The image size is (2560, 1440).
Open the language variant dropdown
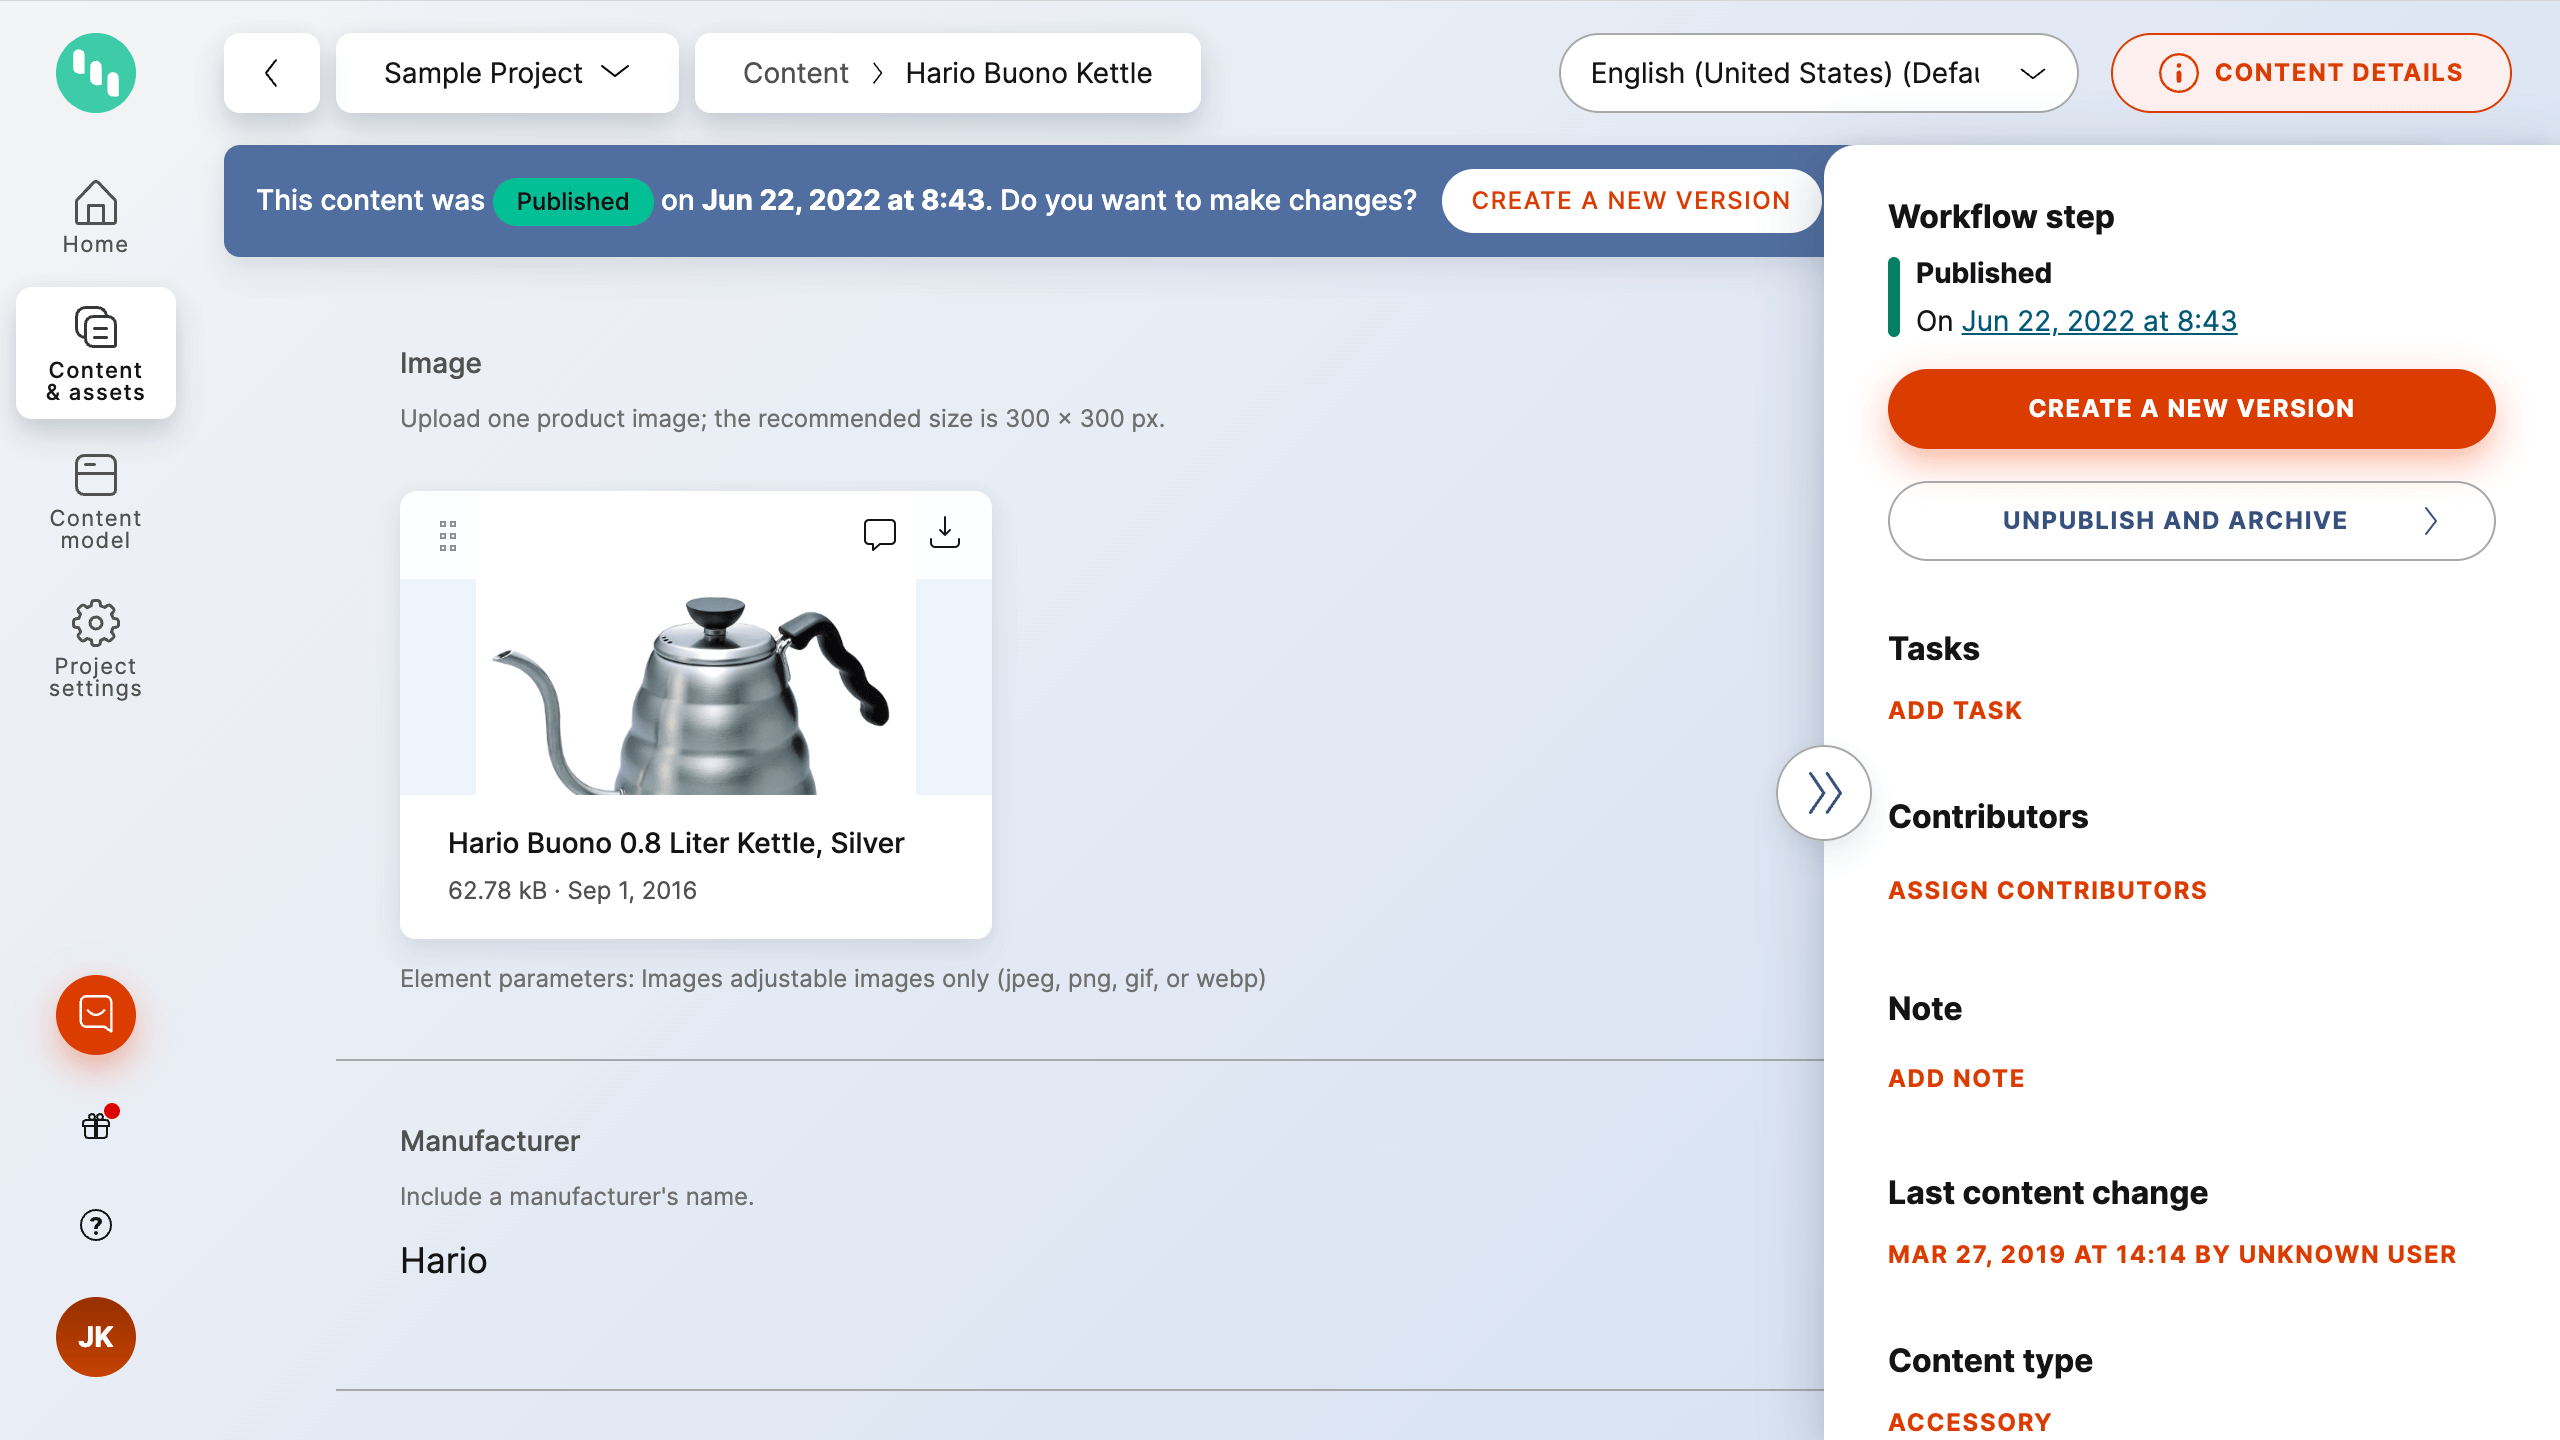click(1817, 73)
